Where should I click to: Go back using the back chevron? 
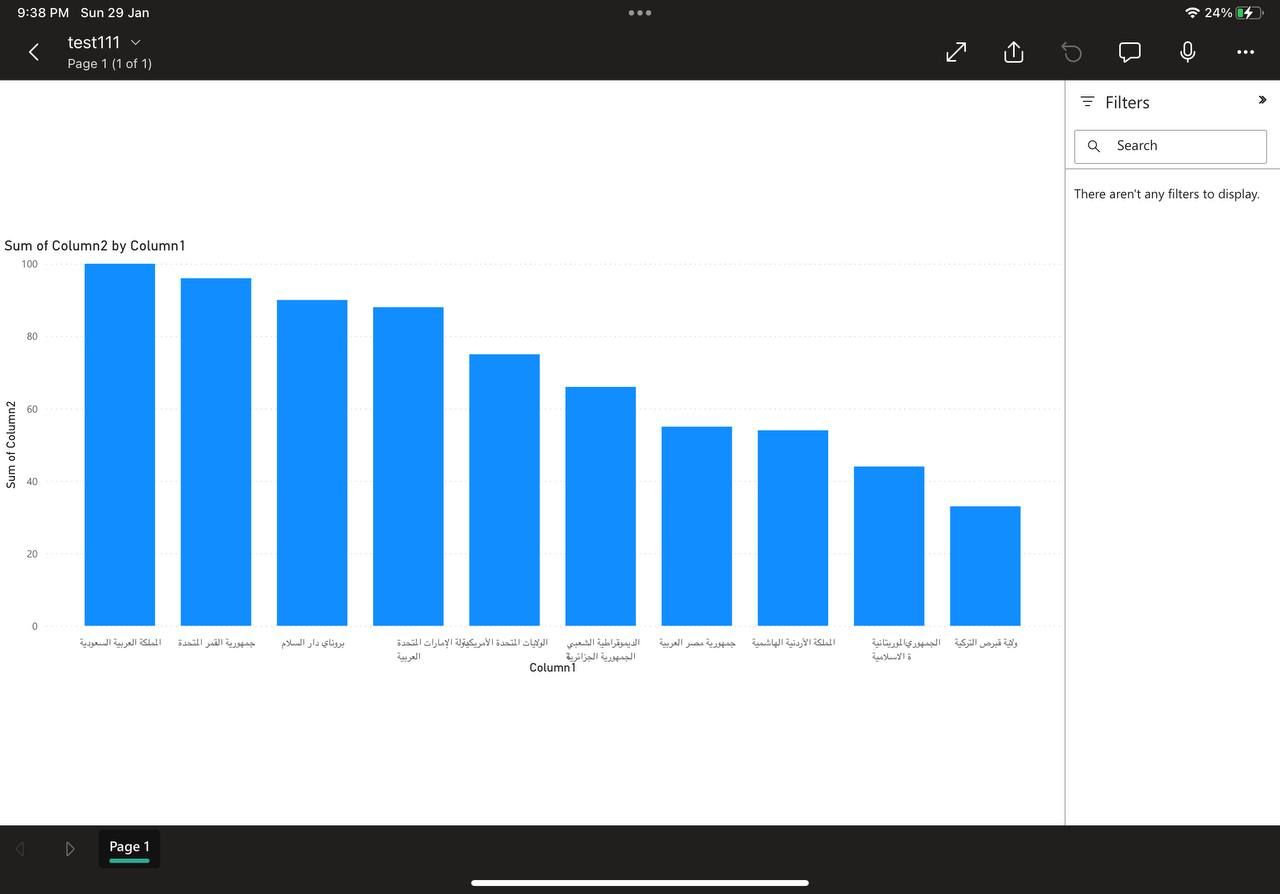(x=34, y=52)
